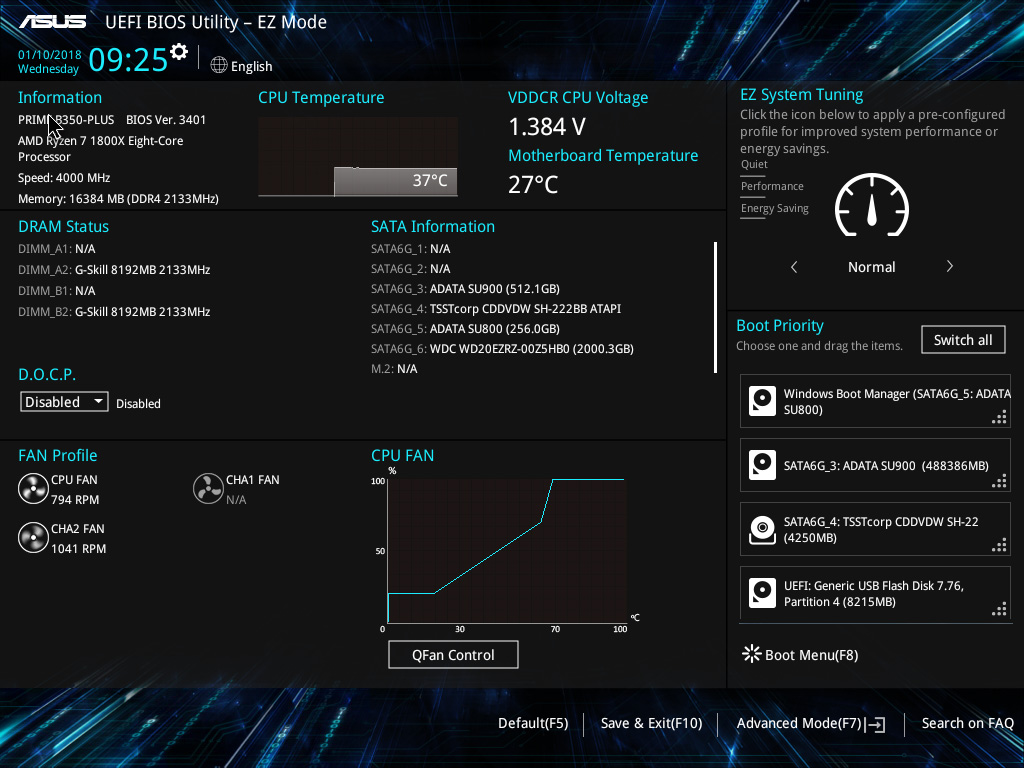Image resolution: width=1024 pixels, height=768 pixels.
Task: Click the M.2: N/A row
Action: (x=394, y=369)
